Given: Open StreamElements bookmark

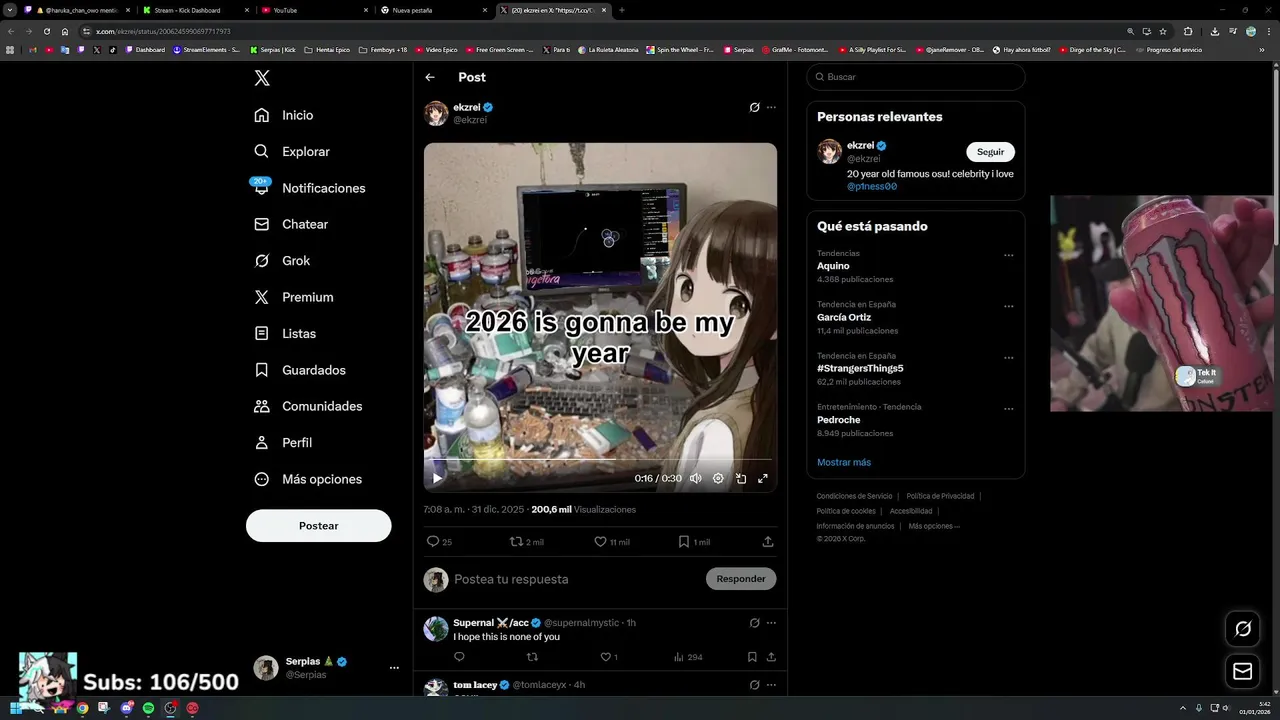Looking at the screenshot, I should pos(206,49).
